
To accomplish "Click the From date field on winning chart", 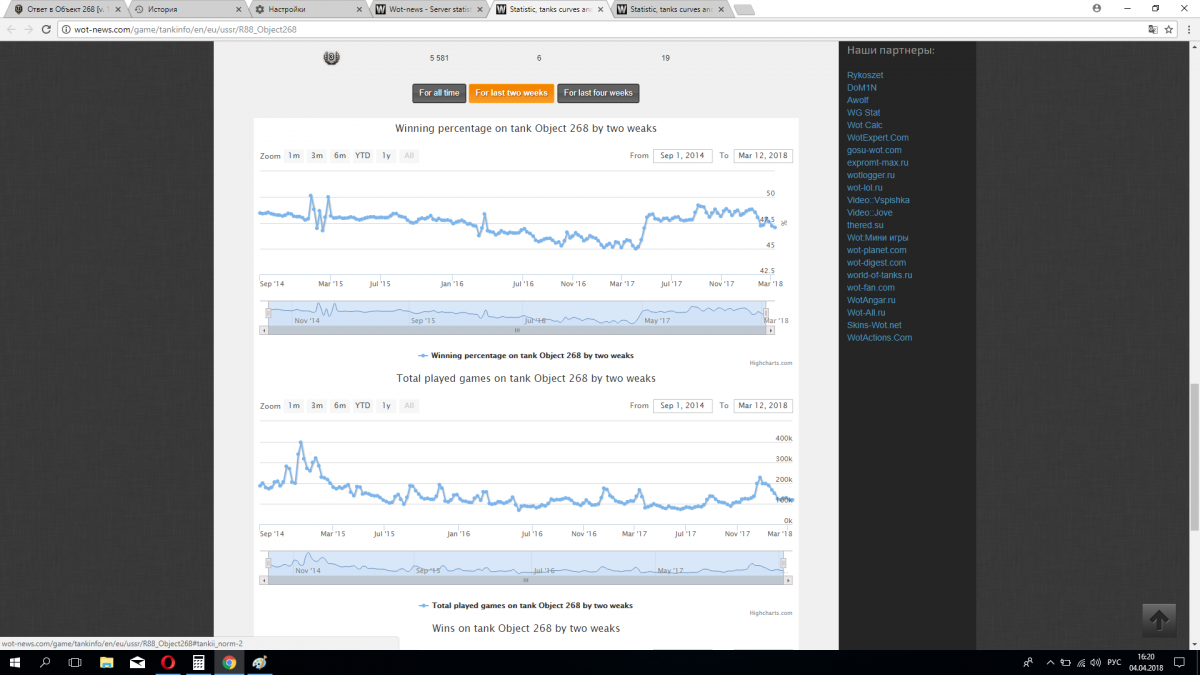I will (681, 156).
